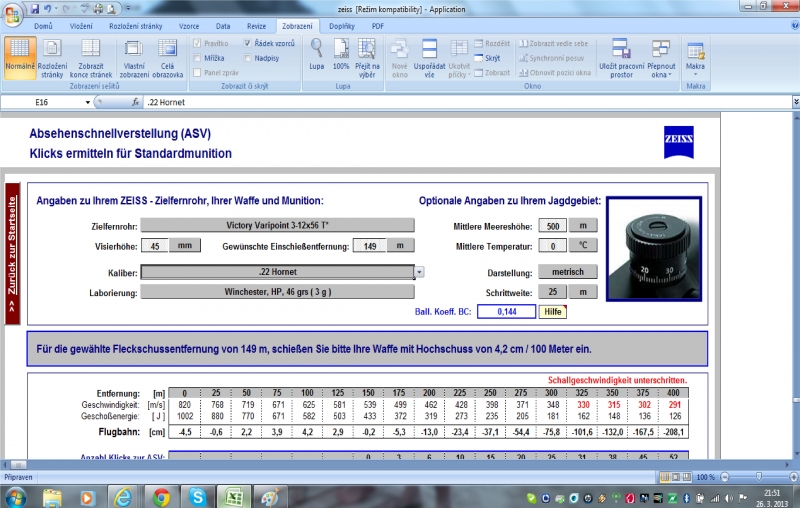
Task: Open Windows Start menu
Action: 15,497
